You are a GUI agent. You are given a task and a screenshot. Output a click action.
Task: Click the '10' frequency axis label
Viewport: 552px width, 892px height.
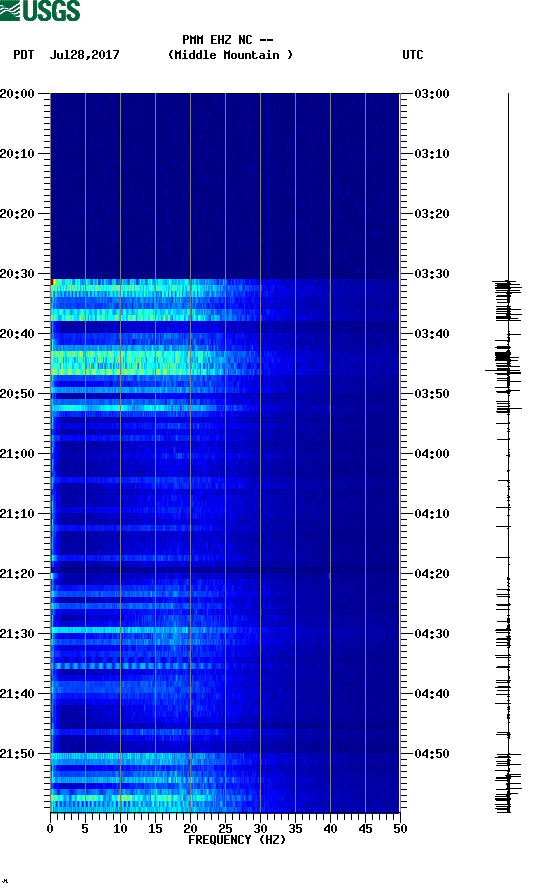pos(120,829)
